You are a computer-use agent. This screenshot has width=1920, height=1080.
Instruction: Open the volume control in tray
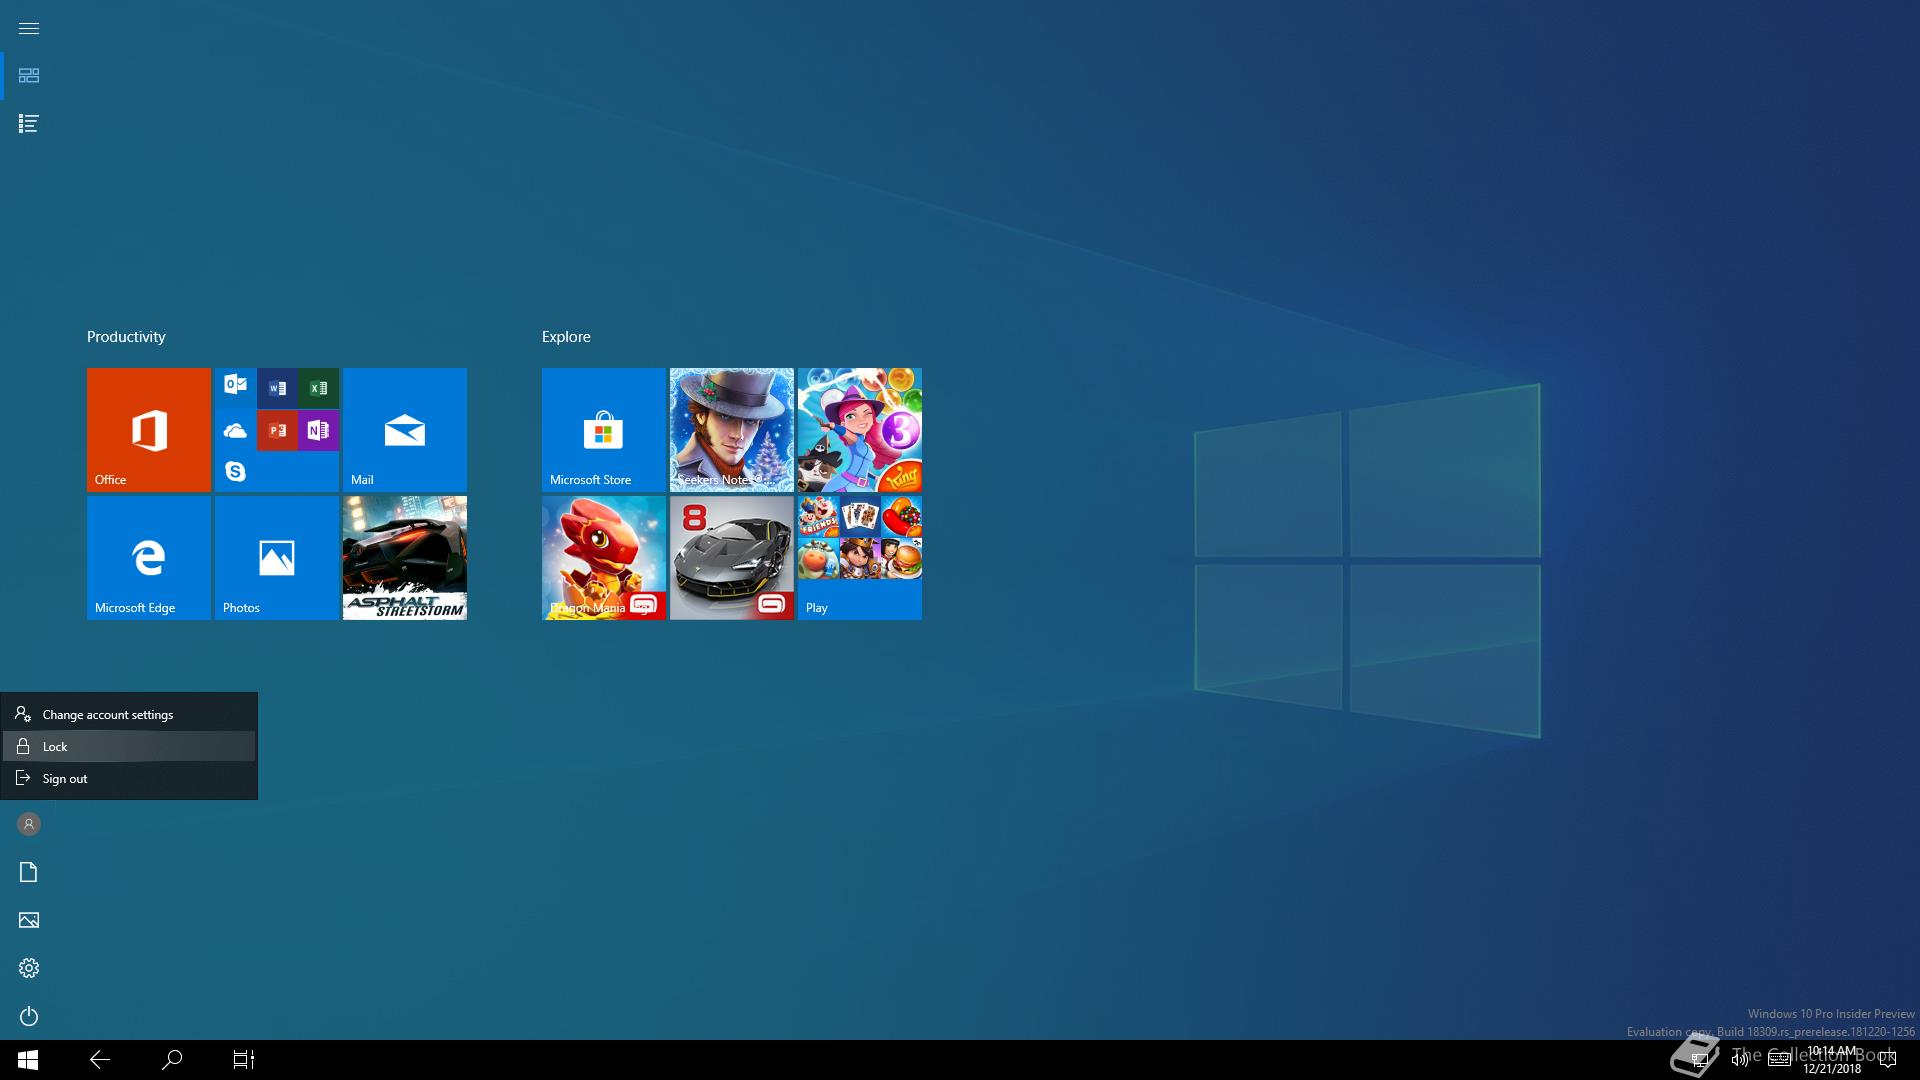[x=1740, y=1060]
